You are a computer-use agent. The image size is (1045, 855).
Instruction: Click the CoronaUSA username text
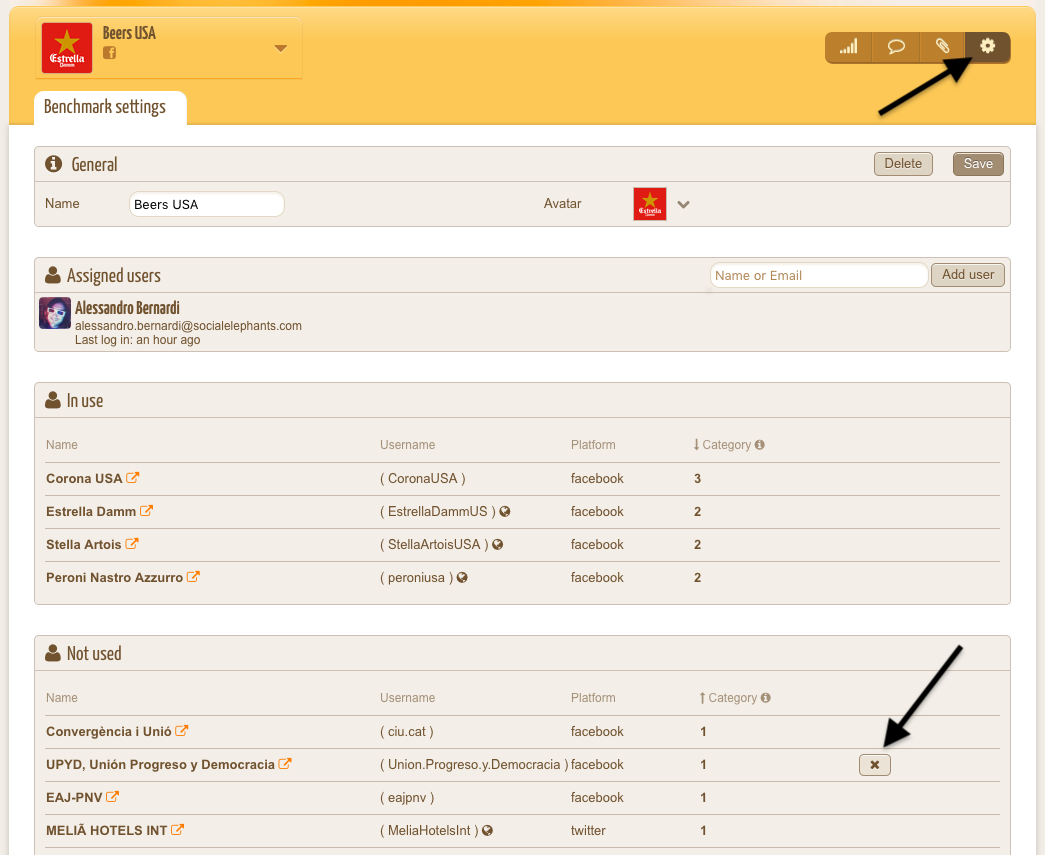[423, 478]
